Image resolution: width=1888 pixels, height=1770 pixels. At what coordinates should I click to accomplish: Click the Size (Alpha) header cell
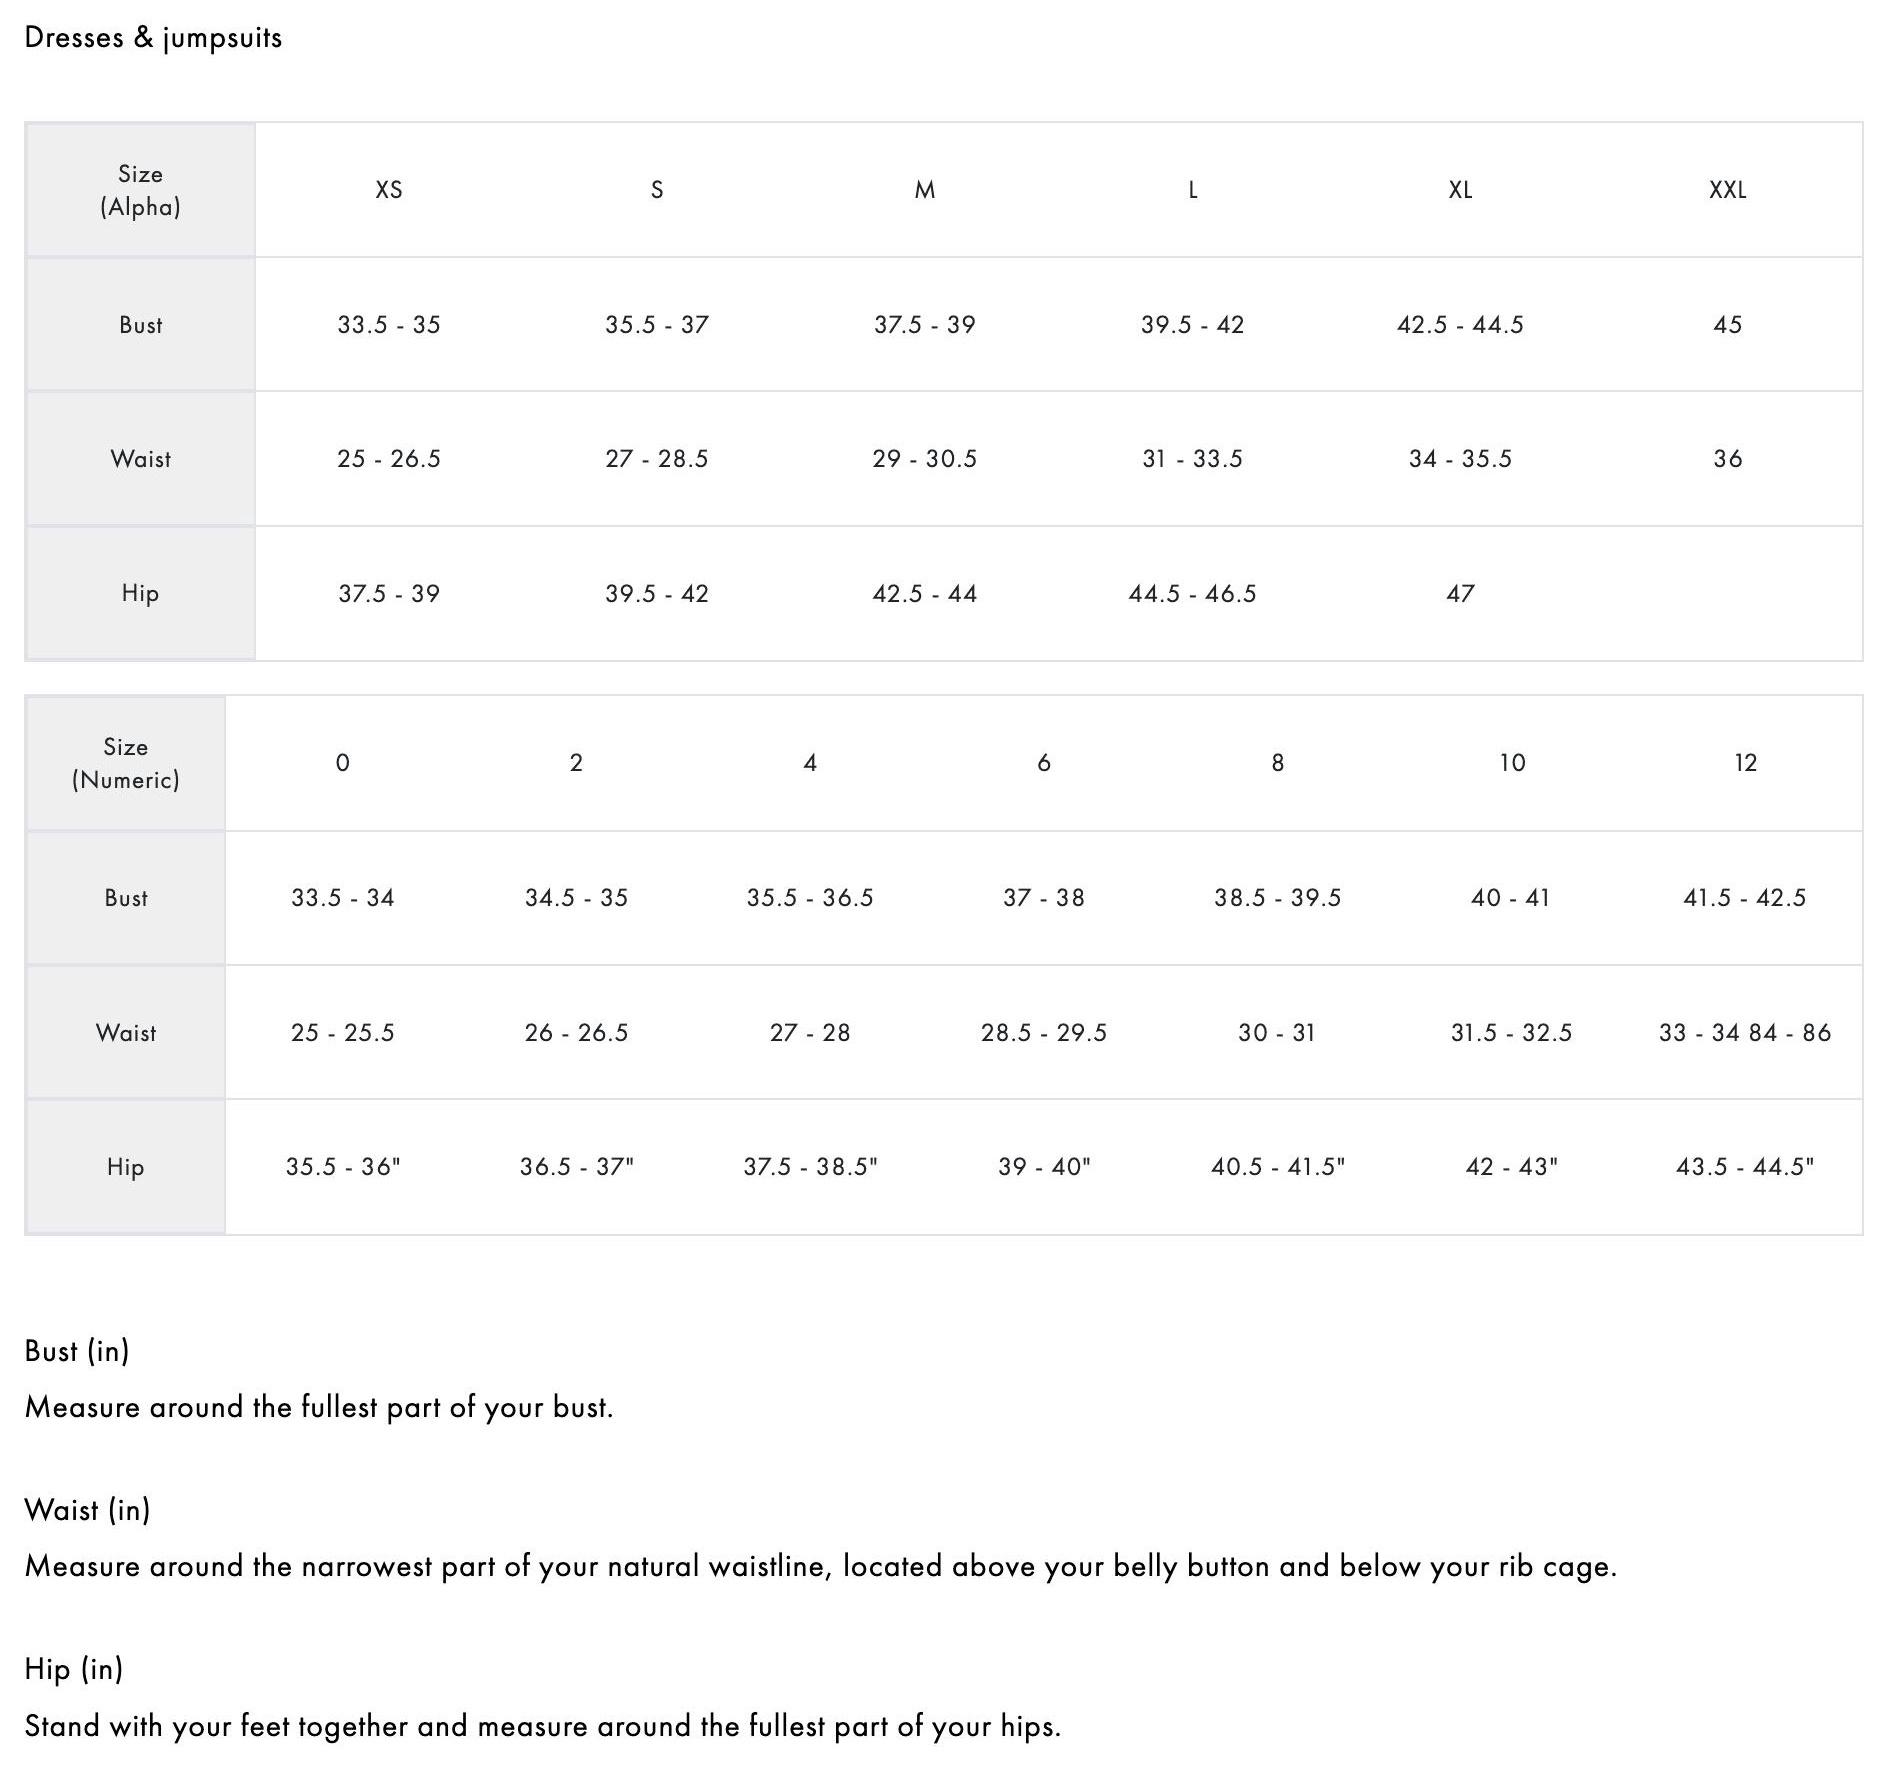[x=140, y=190]
